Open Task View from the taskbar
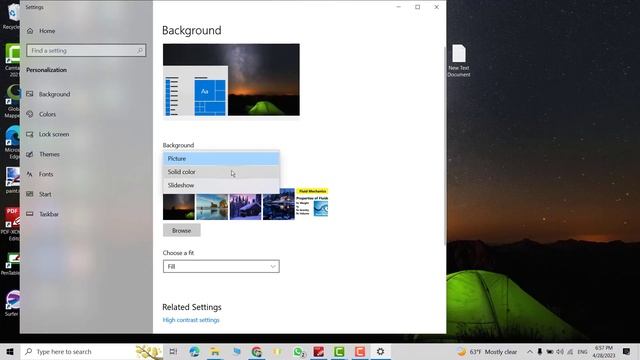Viewport: 640px width, 360px height. [173, 351]
